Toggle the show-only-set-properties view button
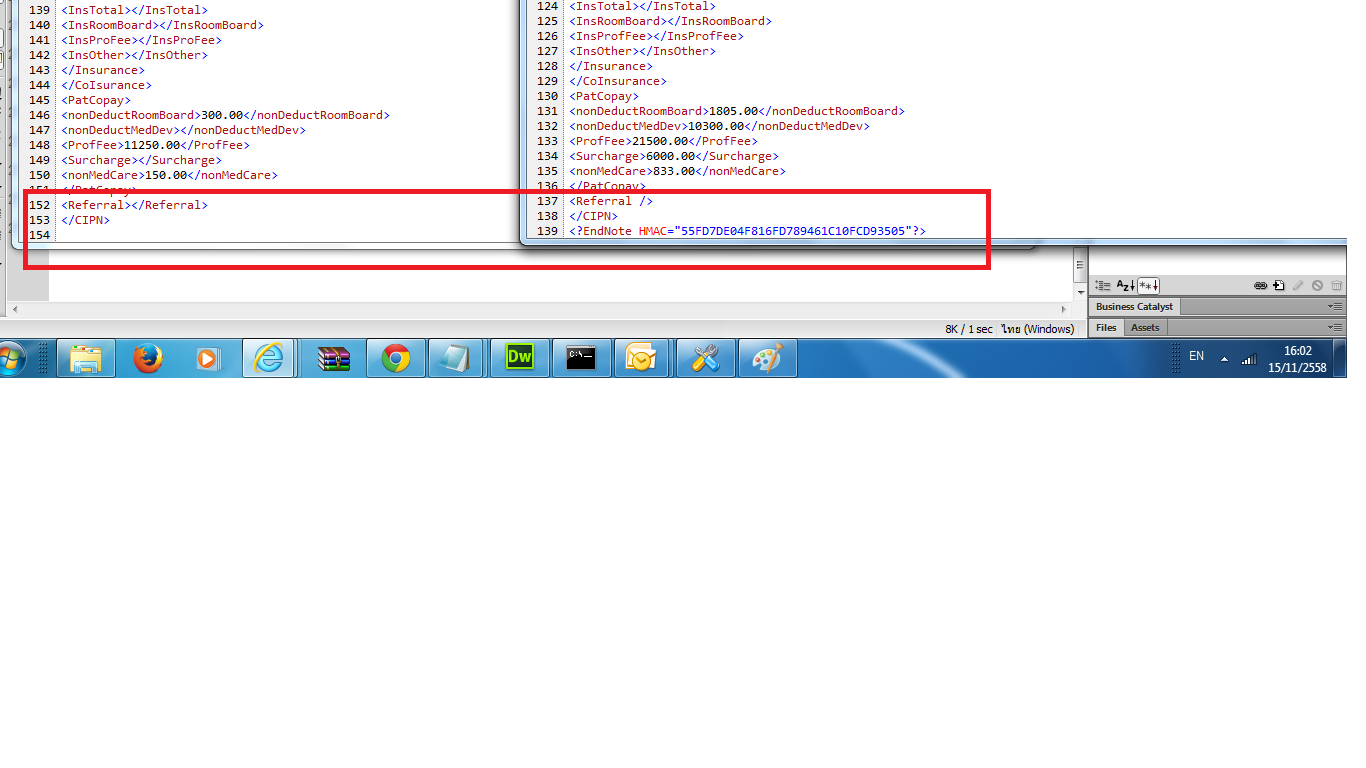The image size is (1366, 768). click(1149, 285)
